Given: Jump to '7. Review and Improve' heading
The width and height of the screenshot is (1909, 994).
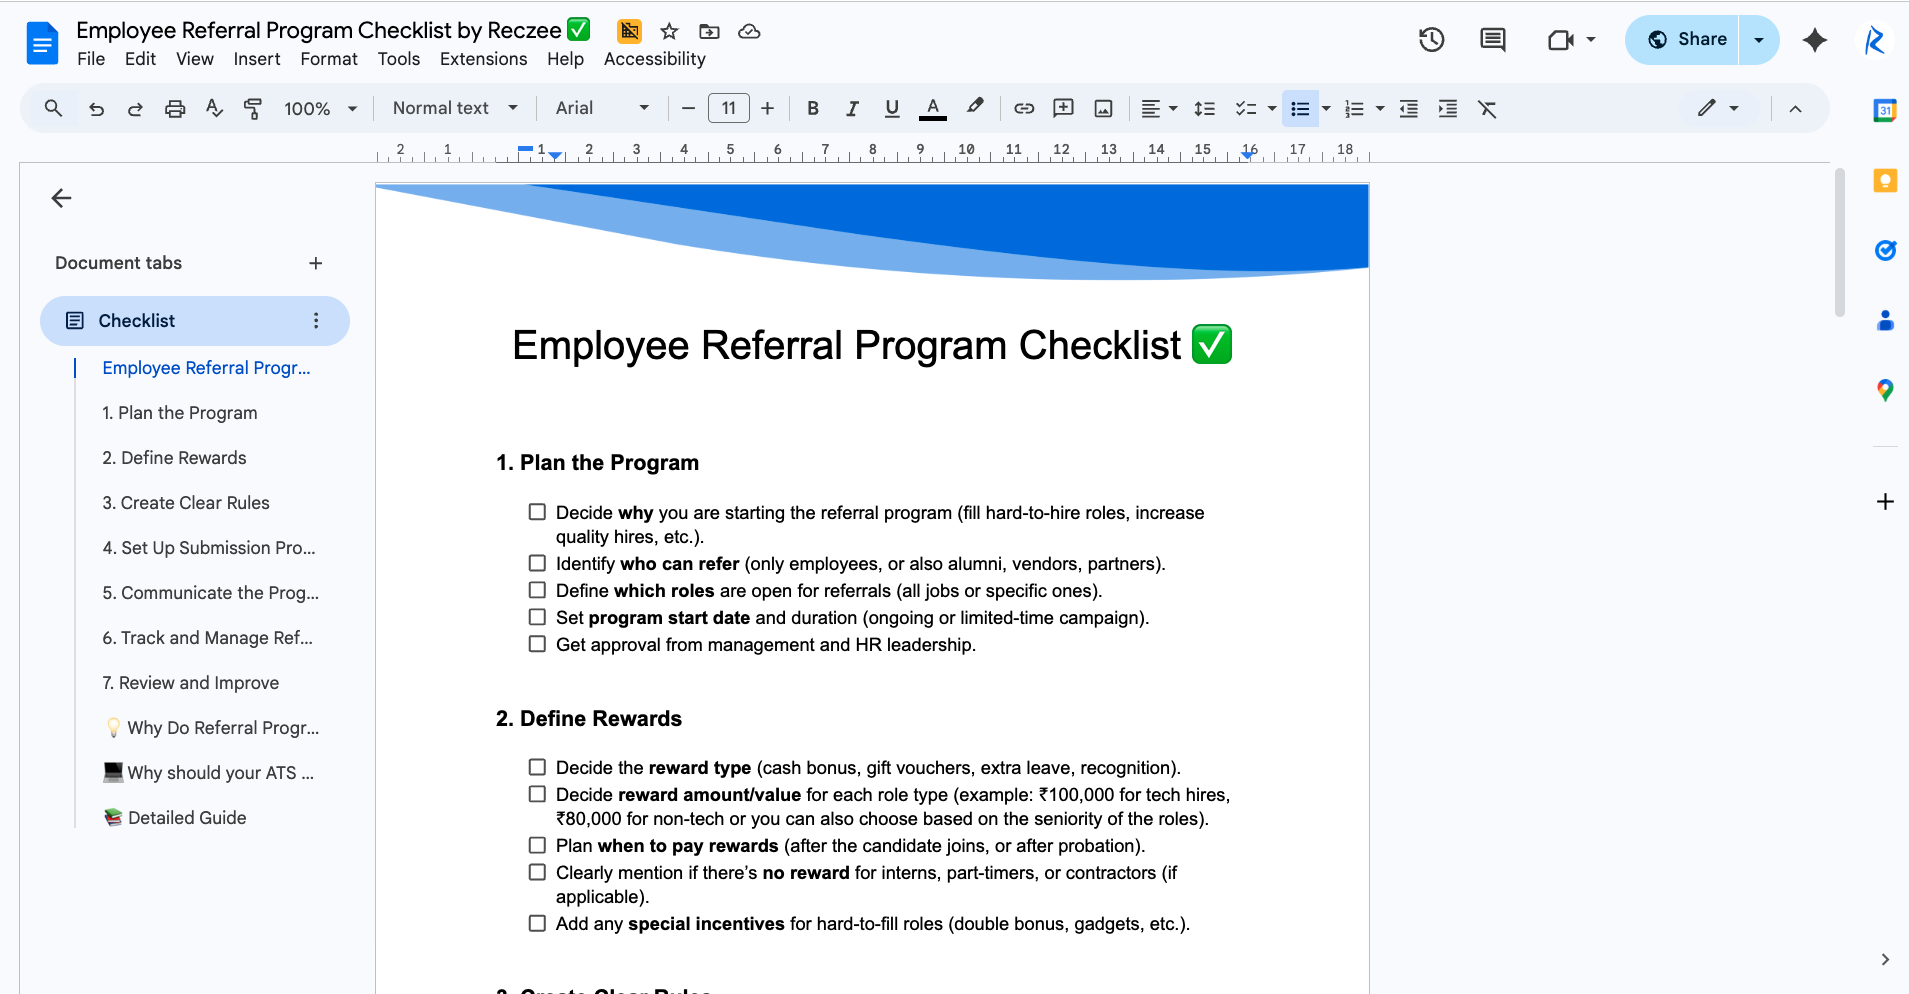Looking at the screenshot, I should click(191, 683).
